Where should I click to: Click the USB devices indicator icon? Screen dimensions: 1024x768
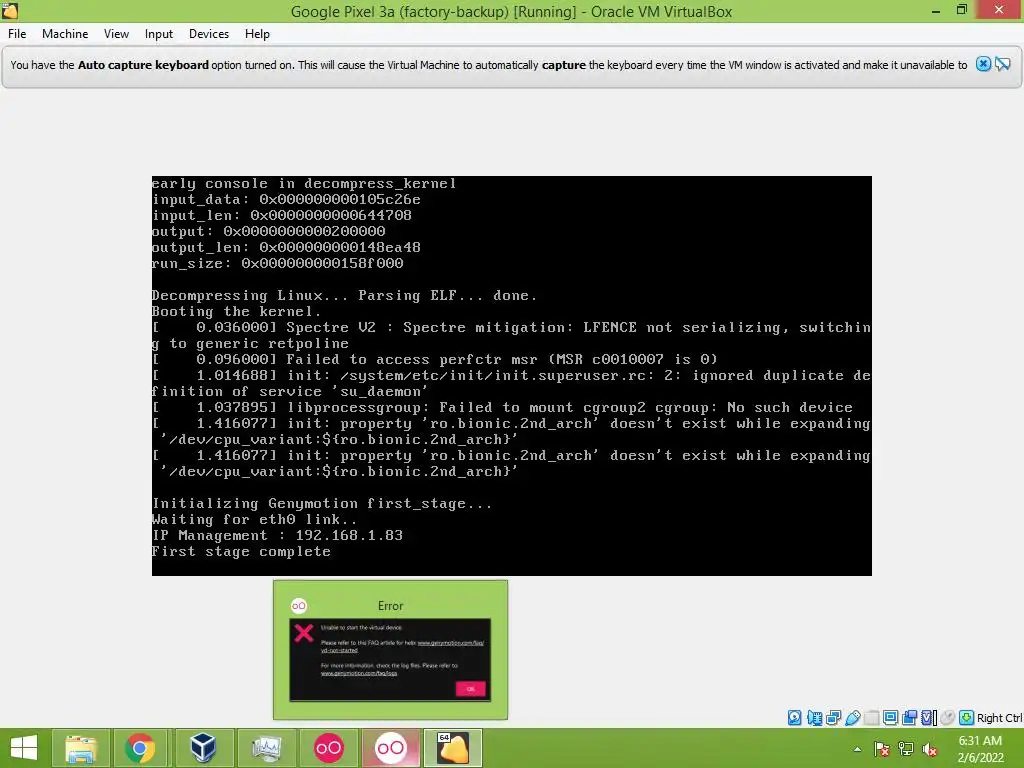[852, 718]
